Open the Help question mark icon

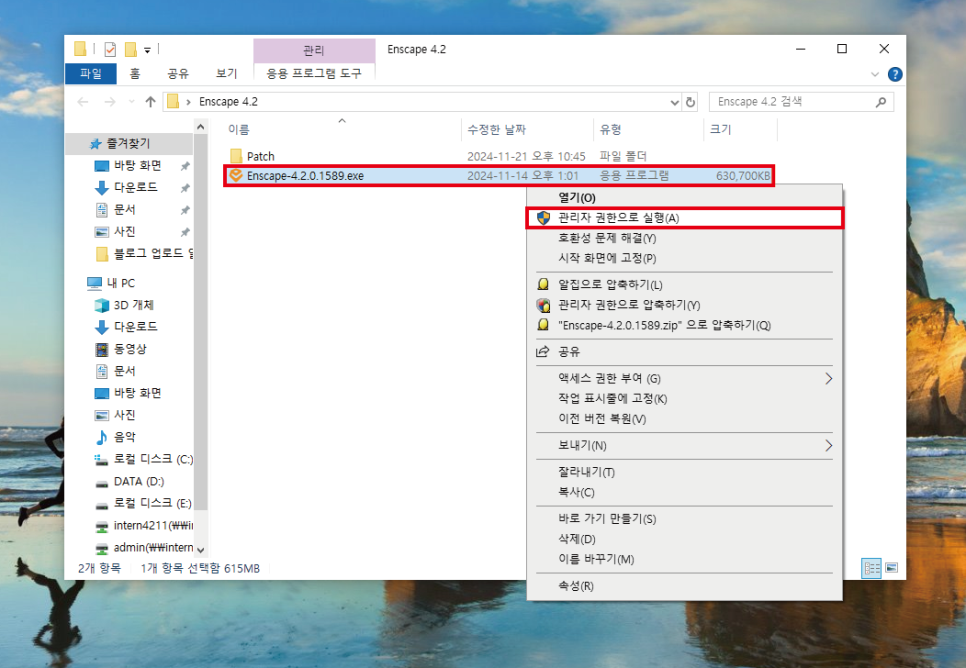[x=895, y=75]
